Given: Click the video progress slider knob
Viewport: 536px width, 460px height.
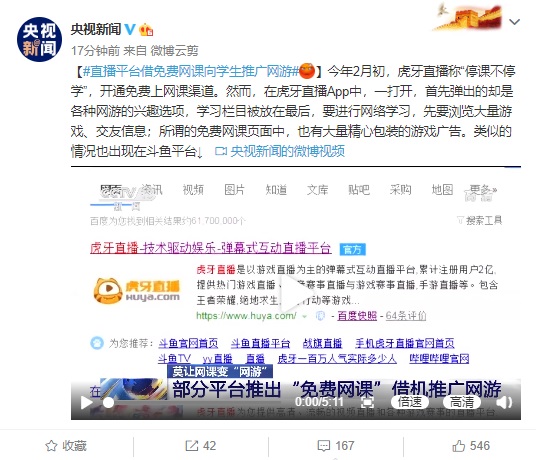Looking at the screenshot, I should [108, 403].
